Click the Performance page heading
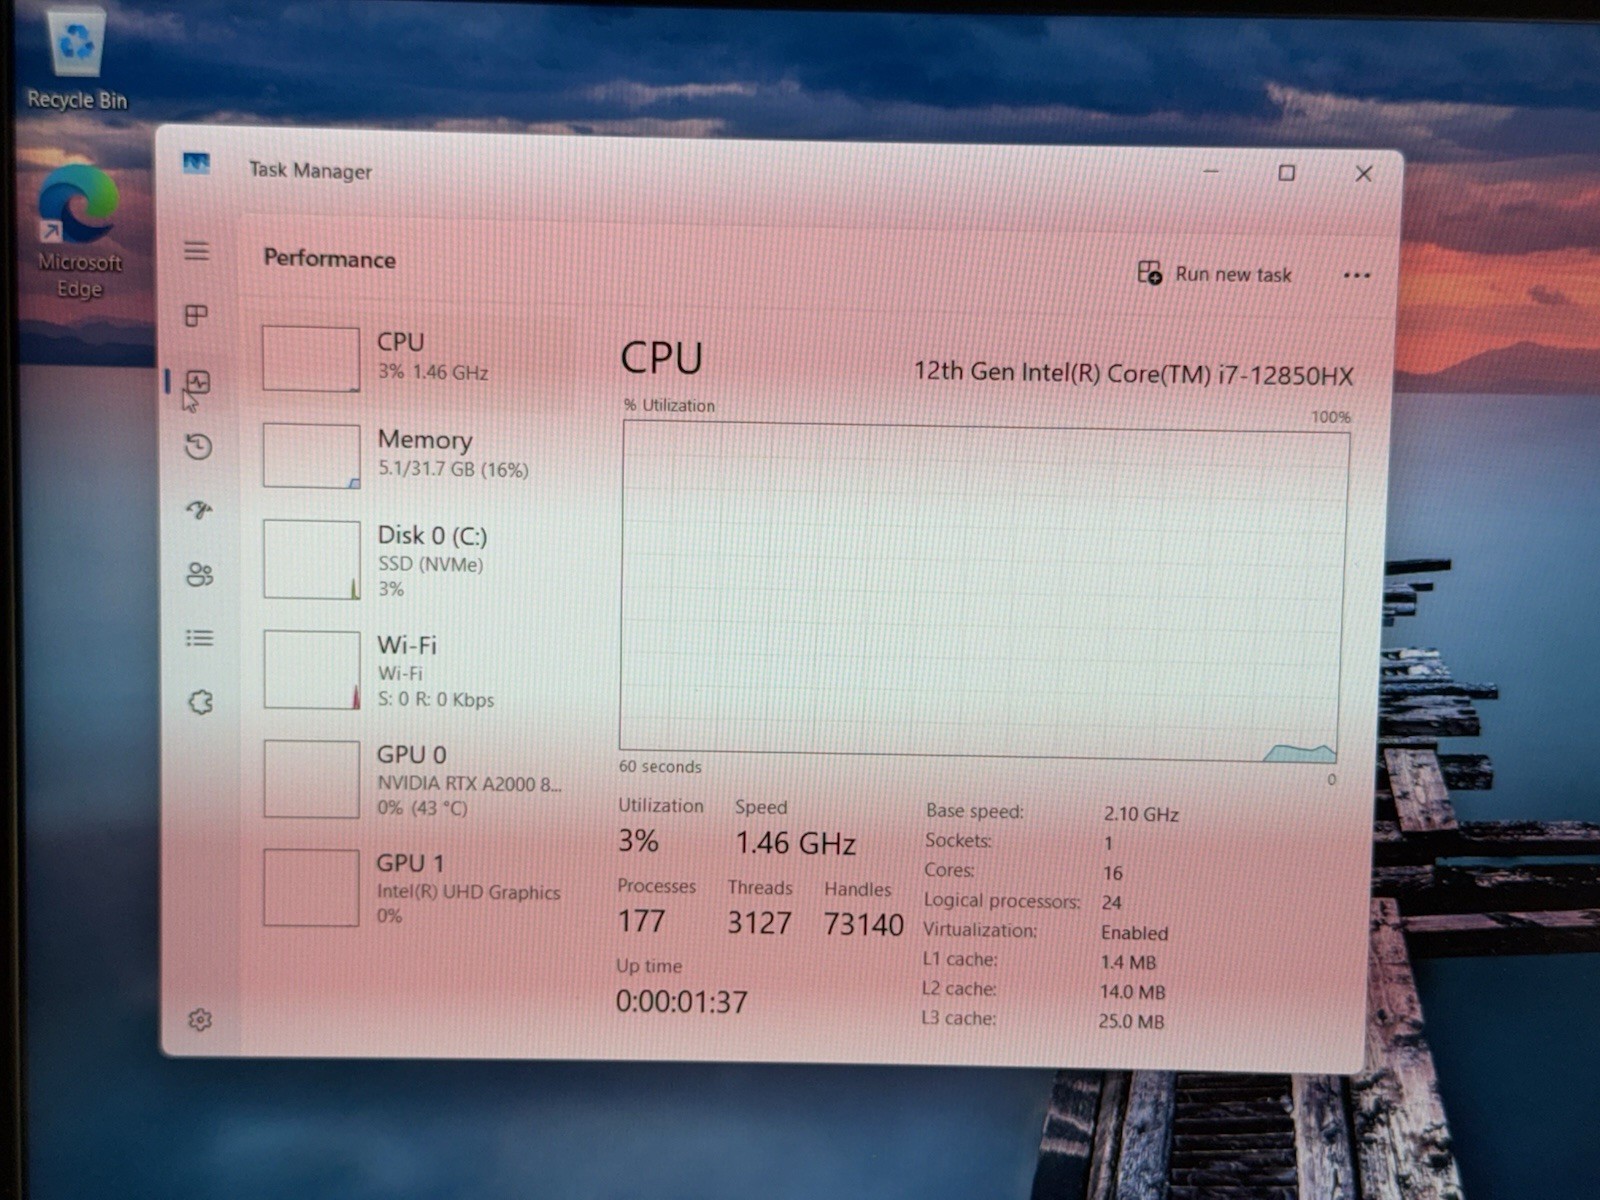This screenshot has height=1200, width=1600. 329,258
